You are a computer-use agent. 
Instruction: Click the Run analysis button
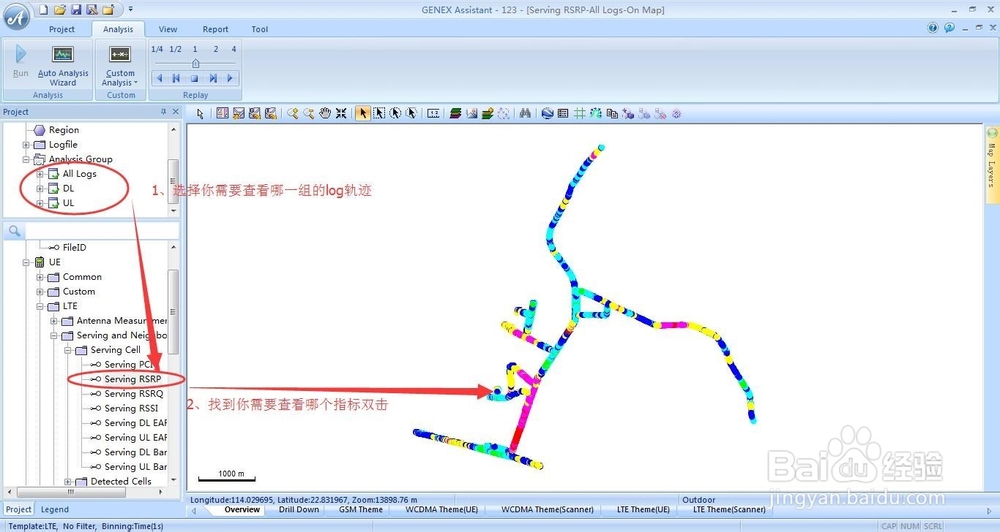(x=20, y=62)
